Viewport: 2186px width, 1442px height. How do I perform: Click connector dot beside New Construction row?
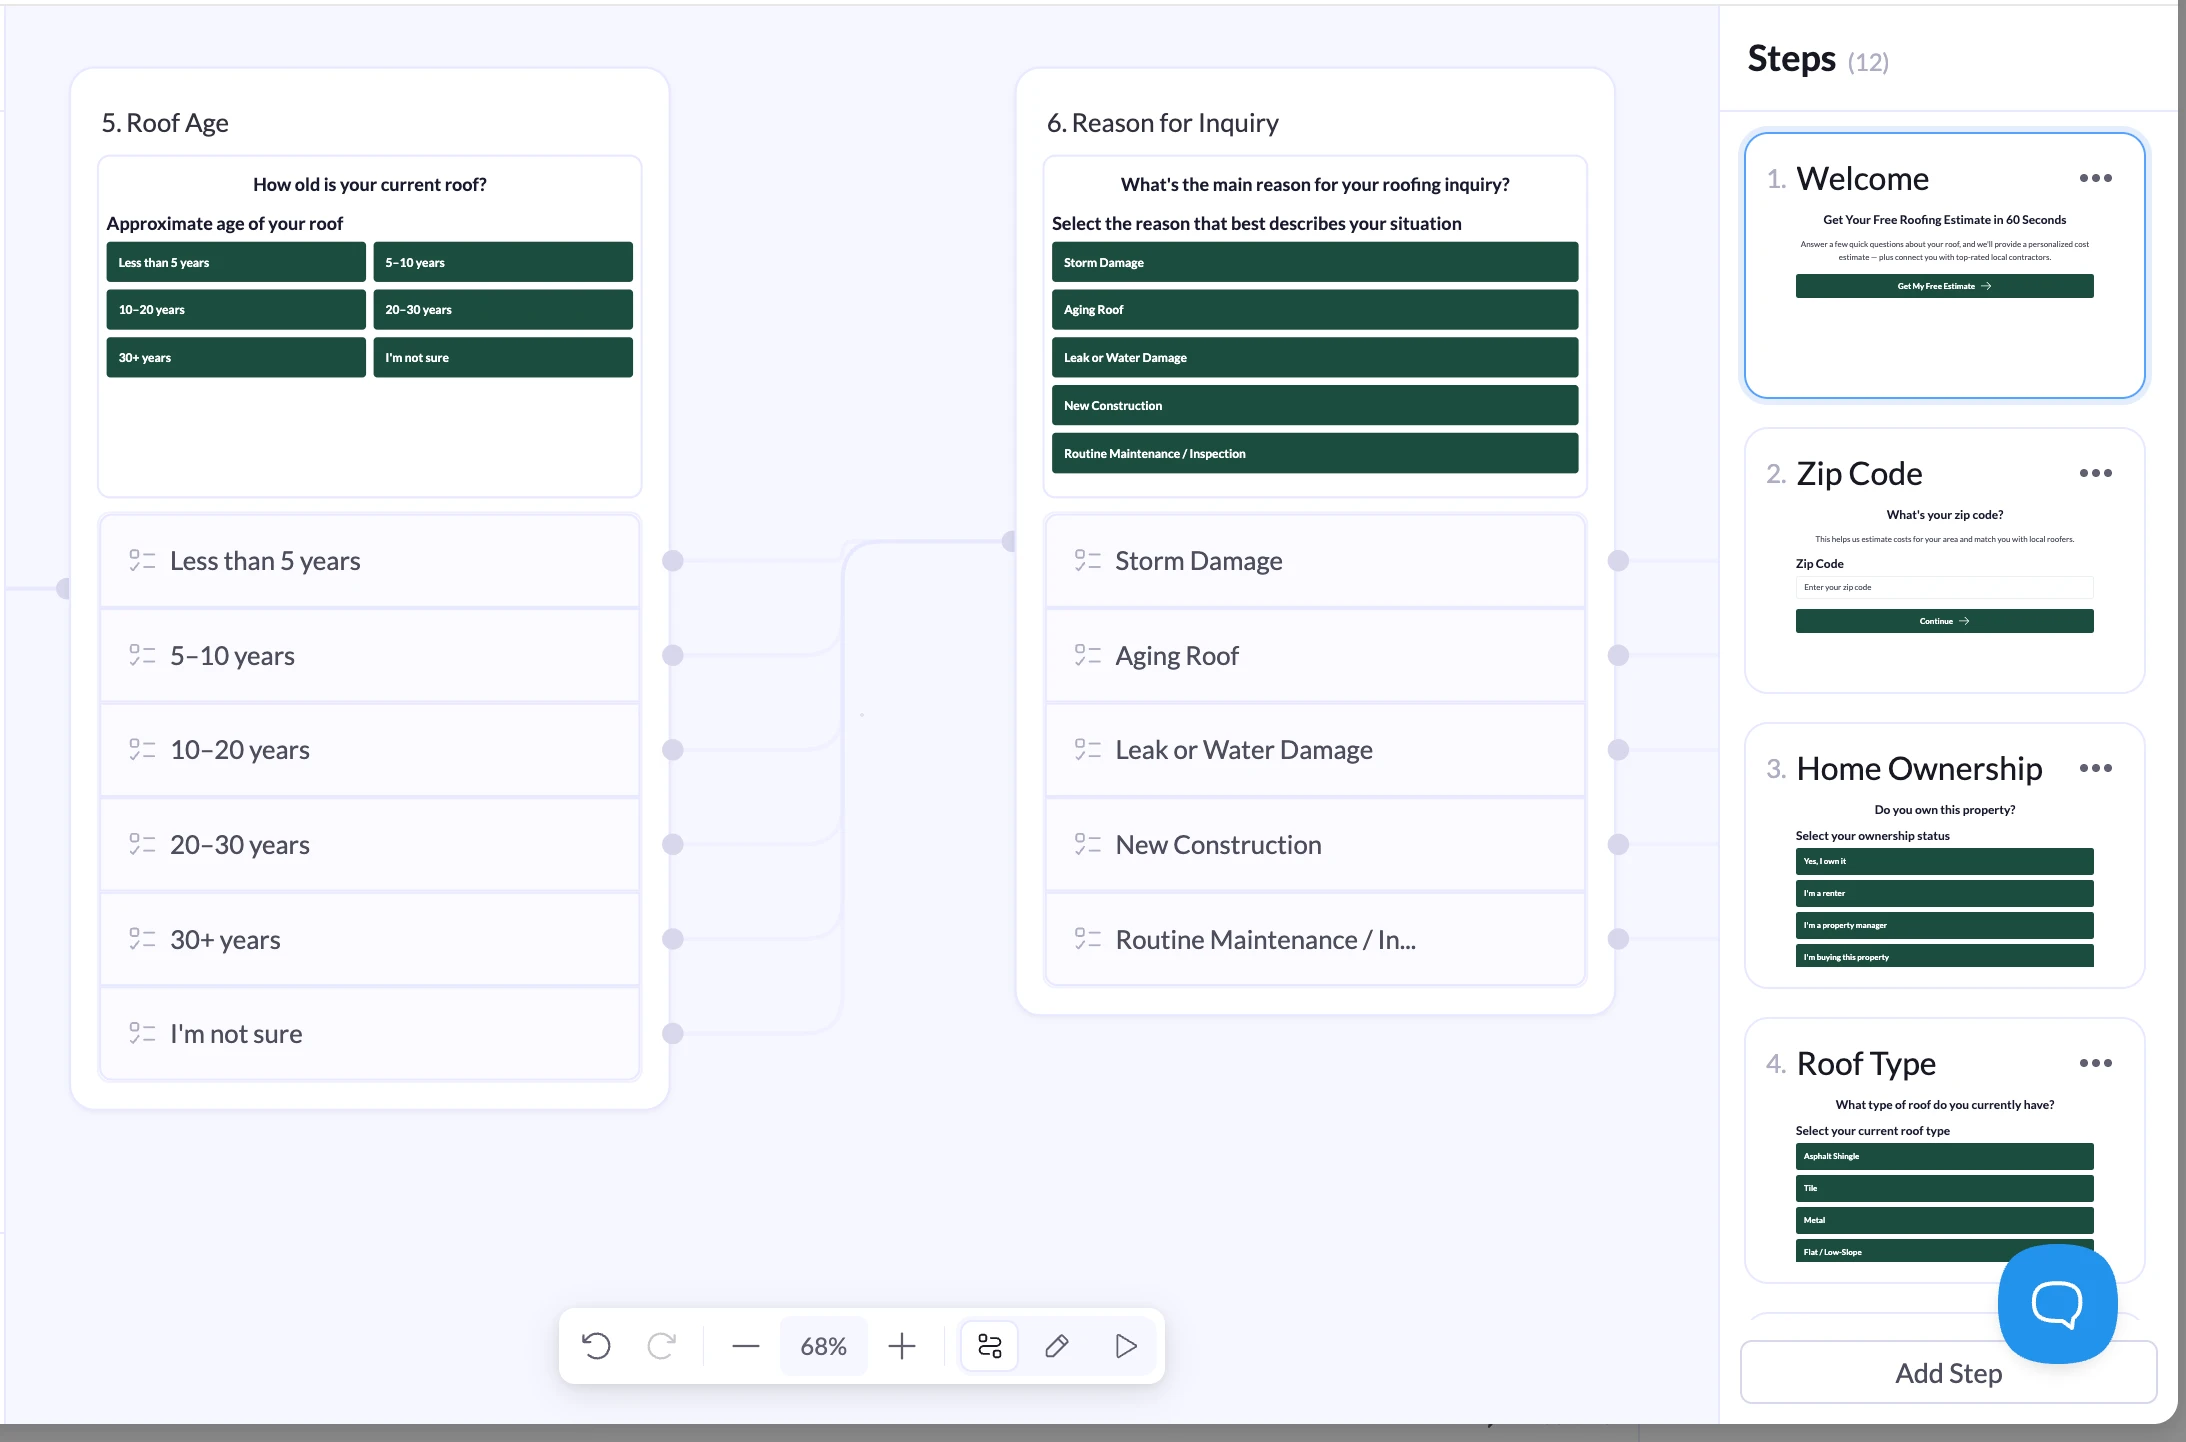[x=1618, y=845]
